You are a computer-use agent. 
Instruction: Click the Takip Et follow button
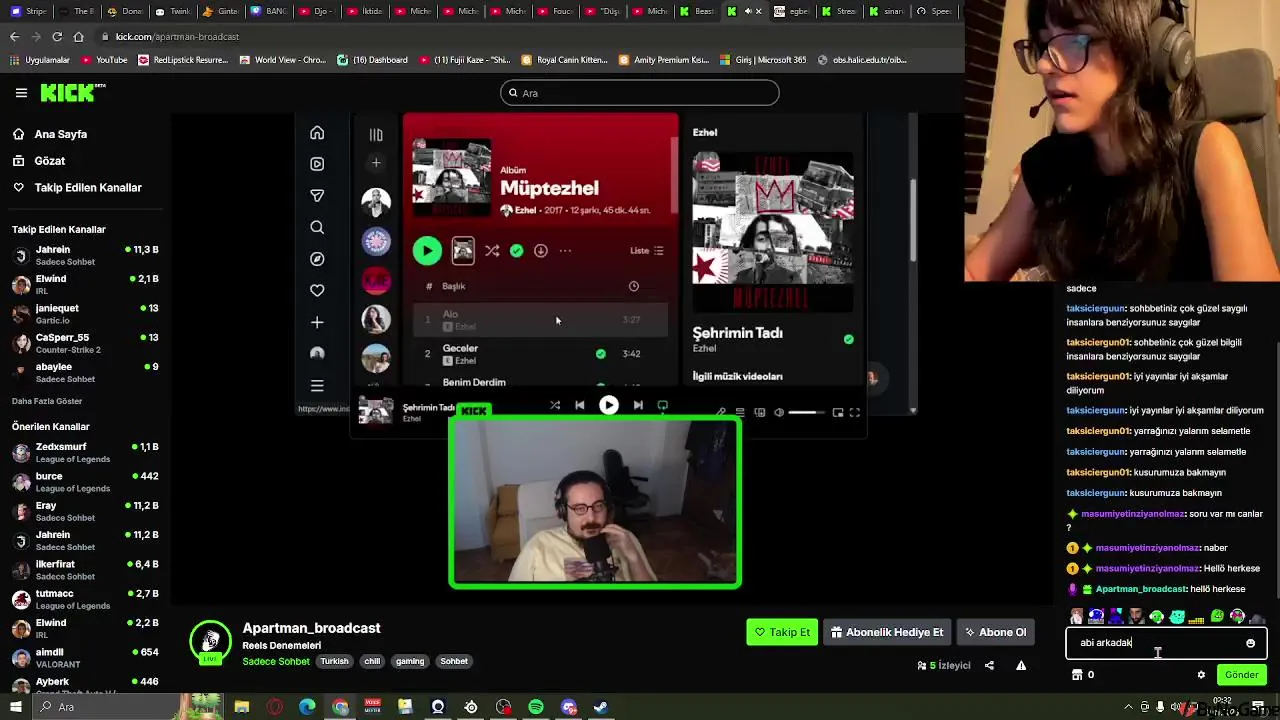782,632
